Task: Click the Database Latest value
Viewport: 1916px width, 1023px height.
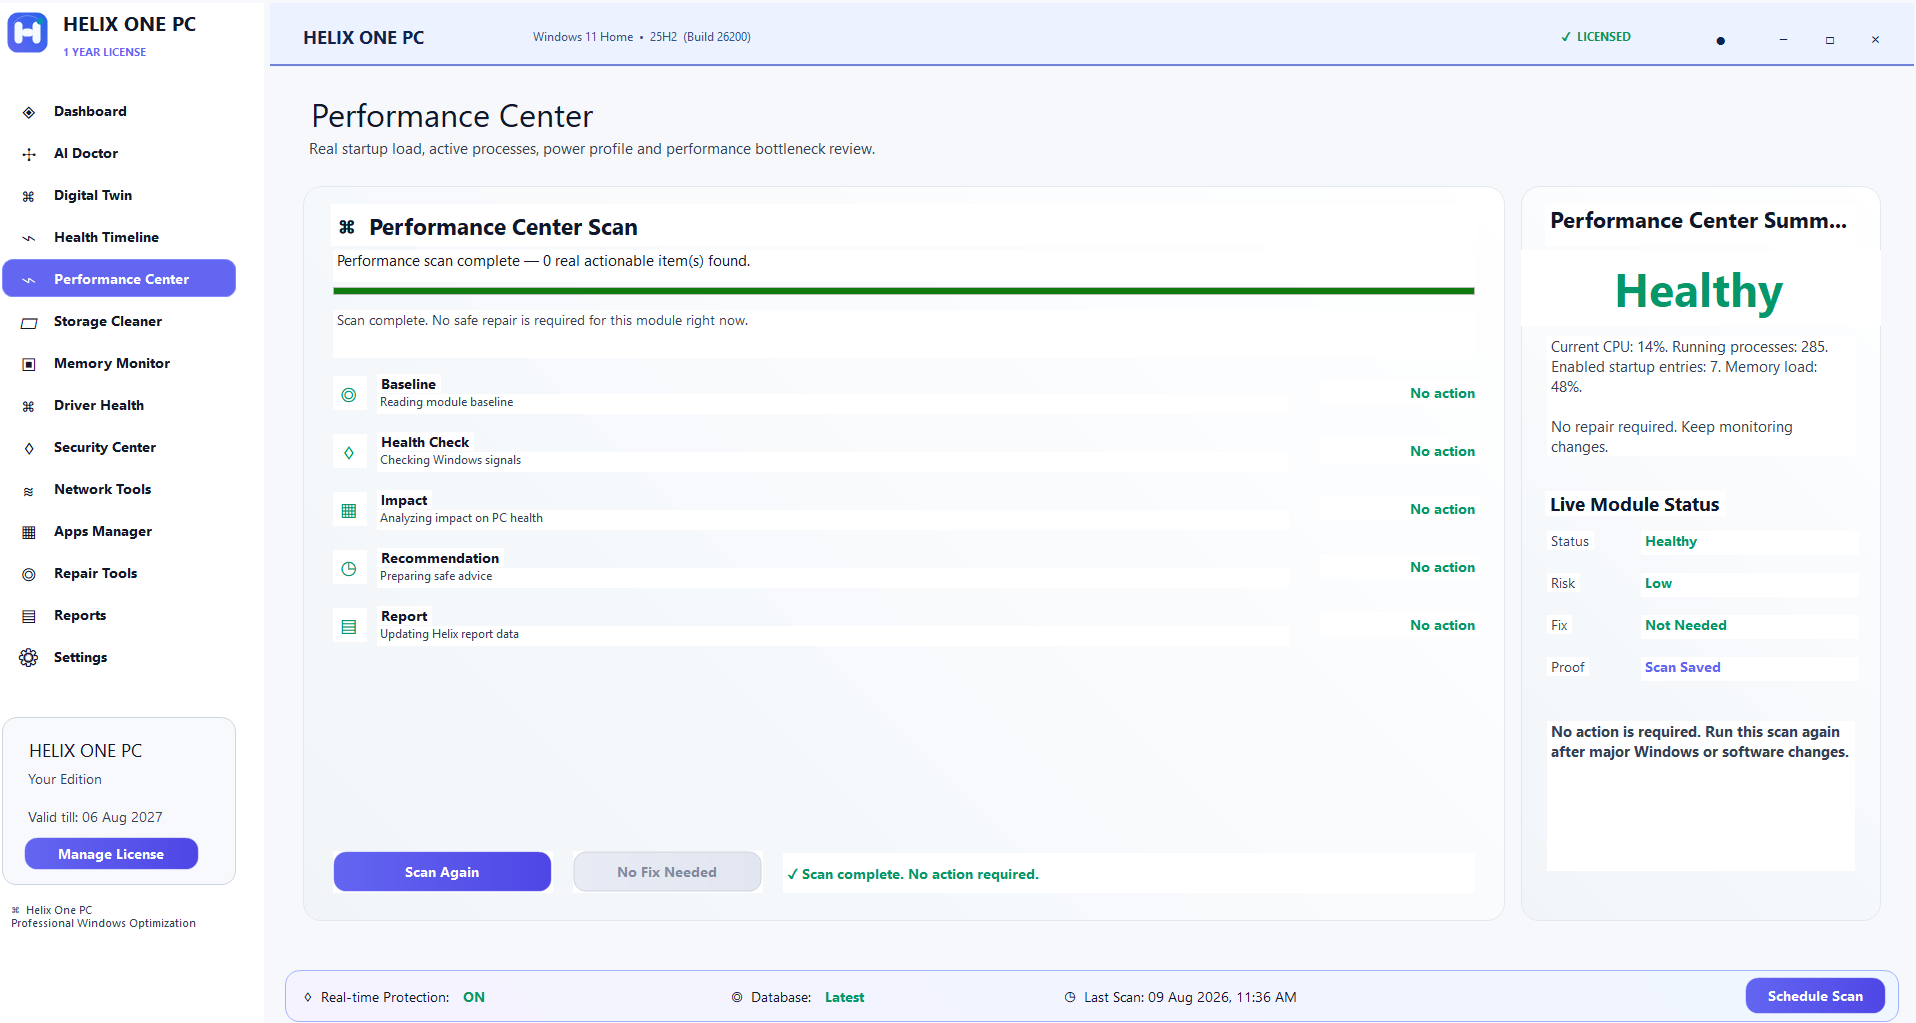Action: coord(844,997)
